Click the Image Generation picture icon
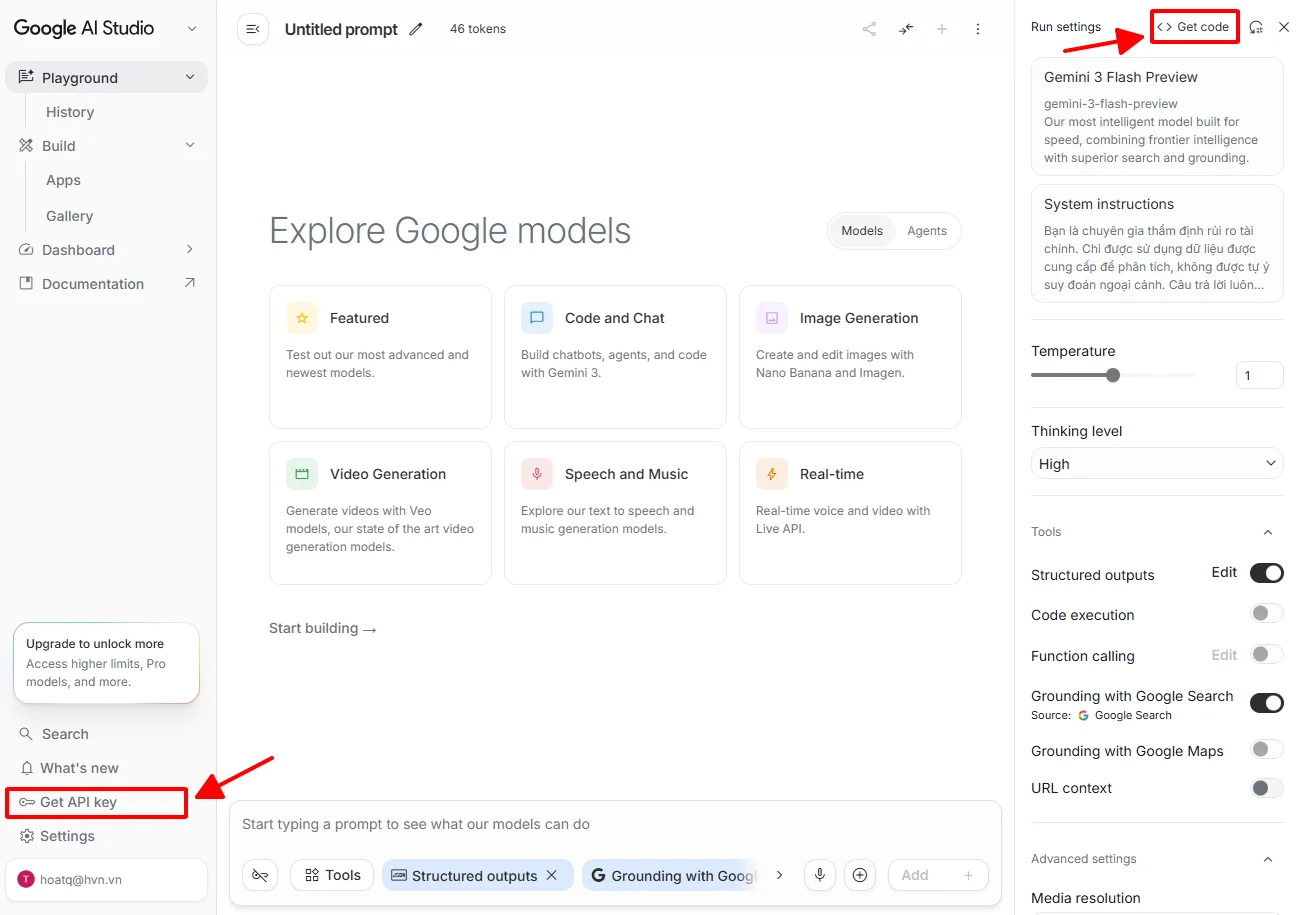The height and width of the screenshot is (915, 1300). pos(772,318)
